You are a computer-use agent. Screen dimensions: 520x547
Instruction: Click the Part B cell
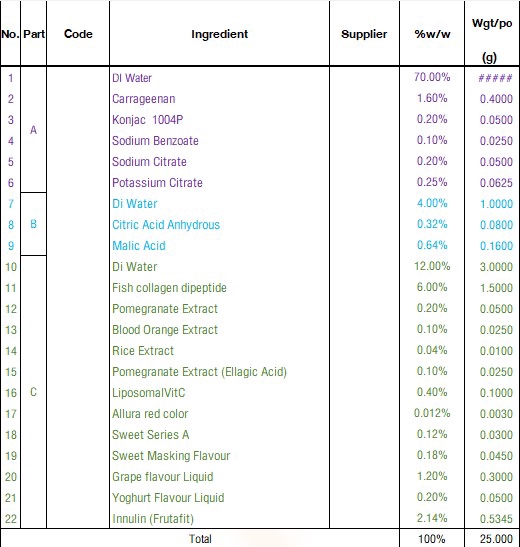33,224
